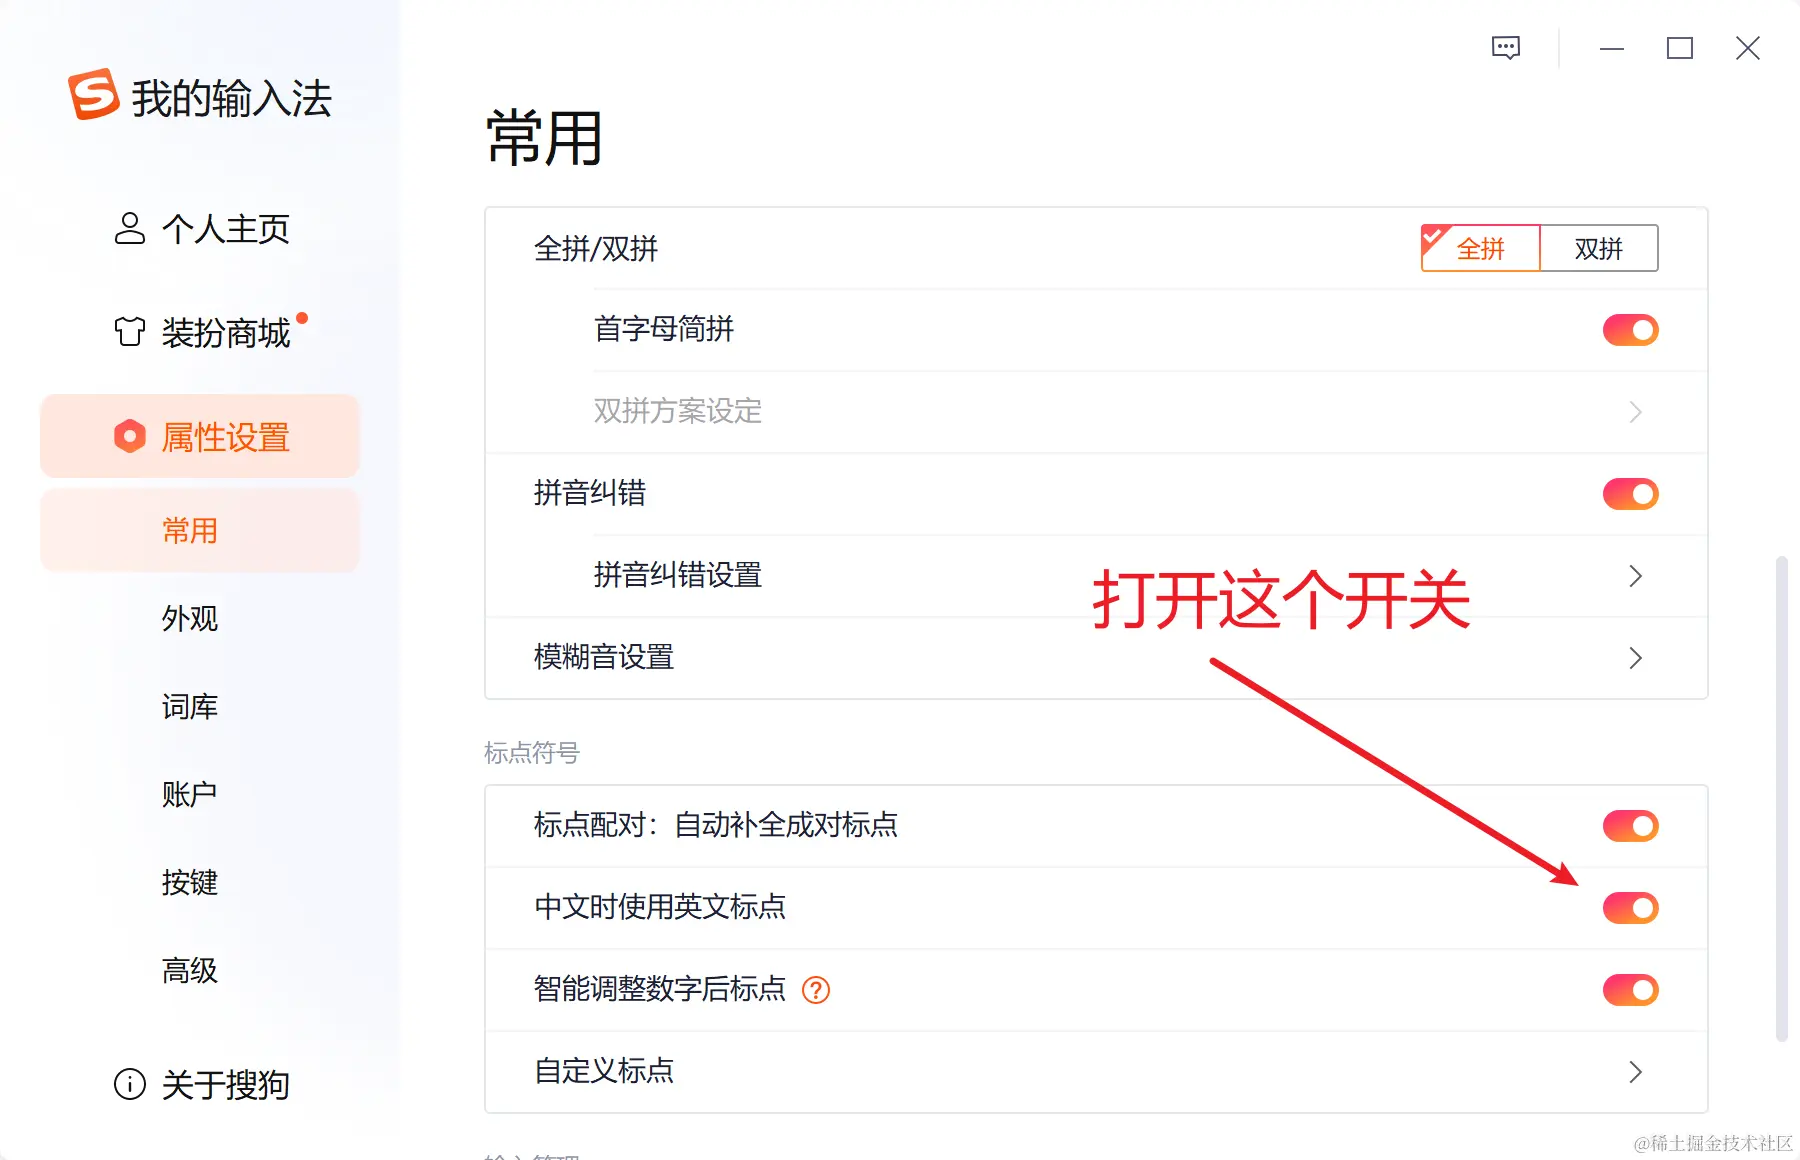1800x1160 pixels.
Task: Disable 标点配对 auto-complete switch
Action: pyautogui.click(x=1631, y=826)
